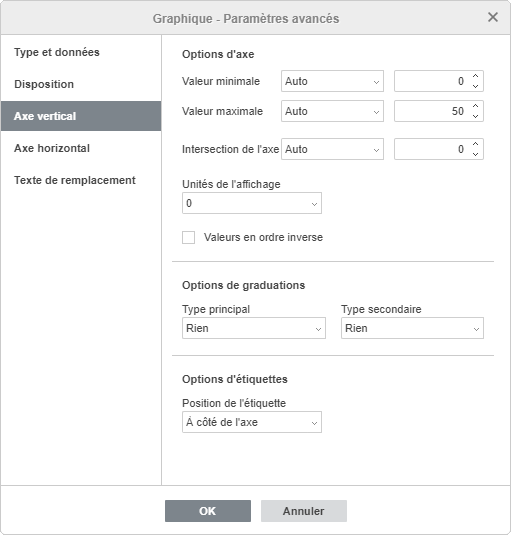Screen dimensions: 511x535
Task: Expand the Type principal dropdown
Action: [254, 328]
